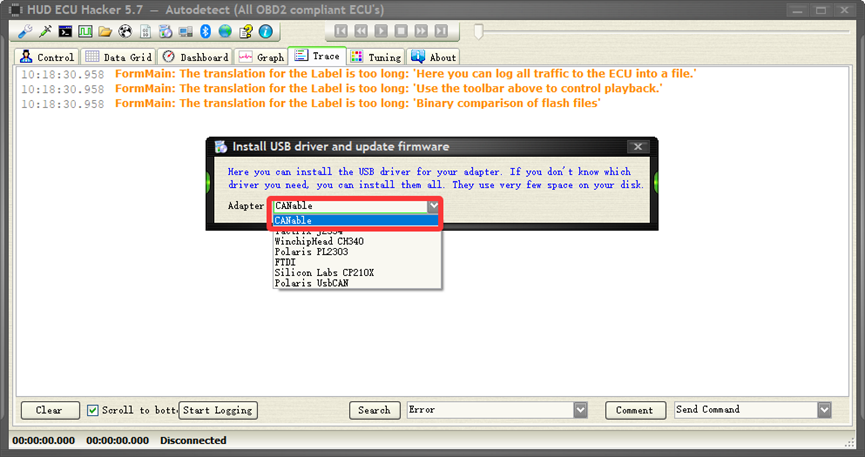
Task: Switch to the Data Grid tab
Action: [119, 57]
